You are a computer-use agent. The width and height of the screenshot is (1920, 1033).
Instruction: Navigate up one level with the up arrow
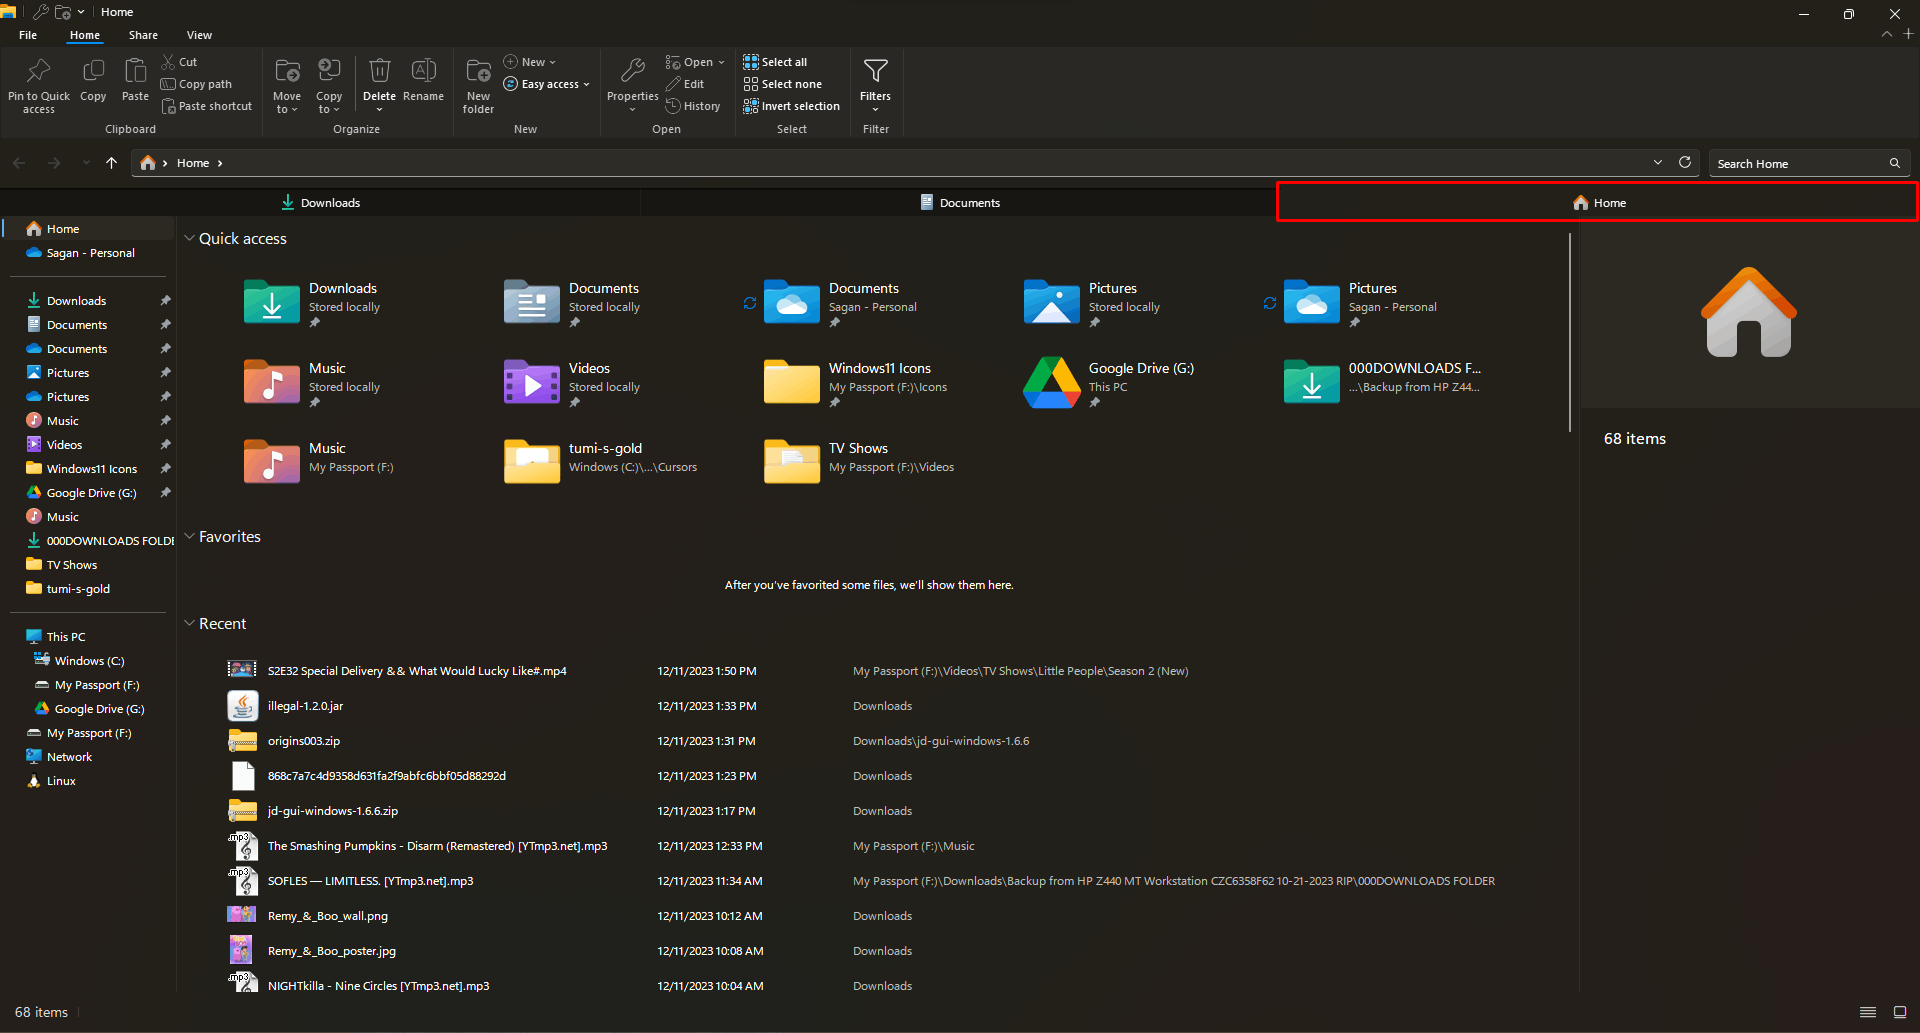pos(111,163)
